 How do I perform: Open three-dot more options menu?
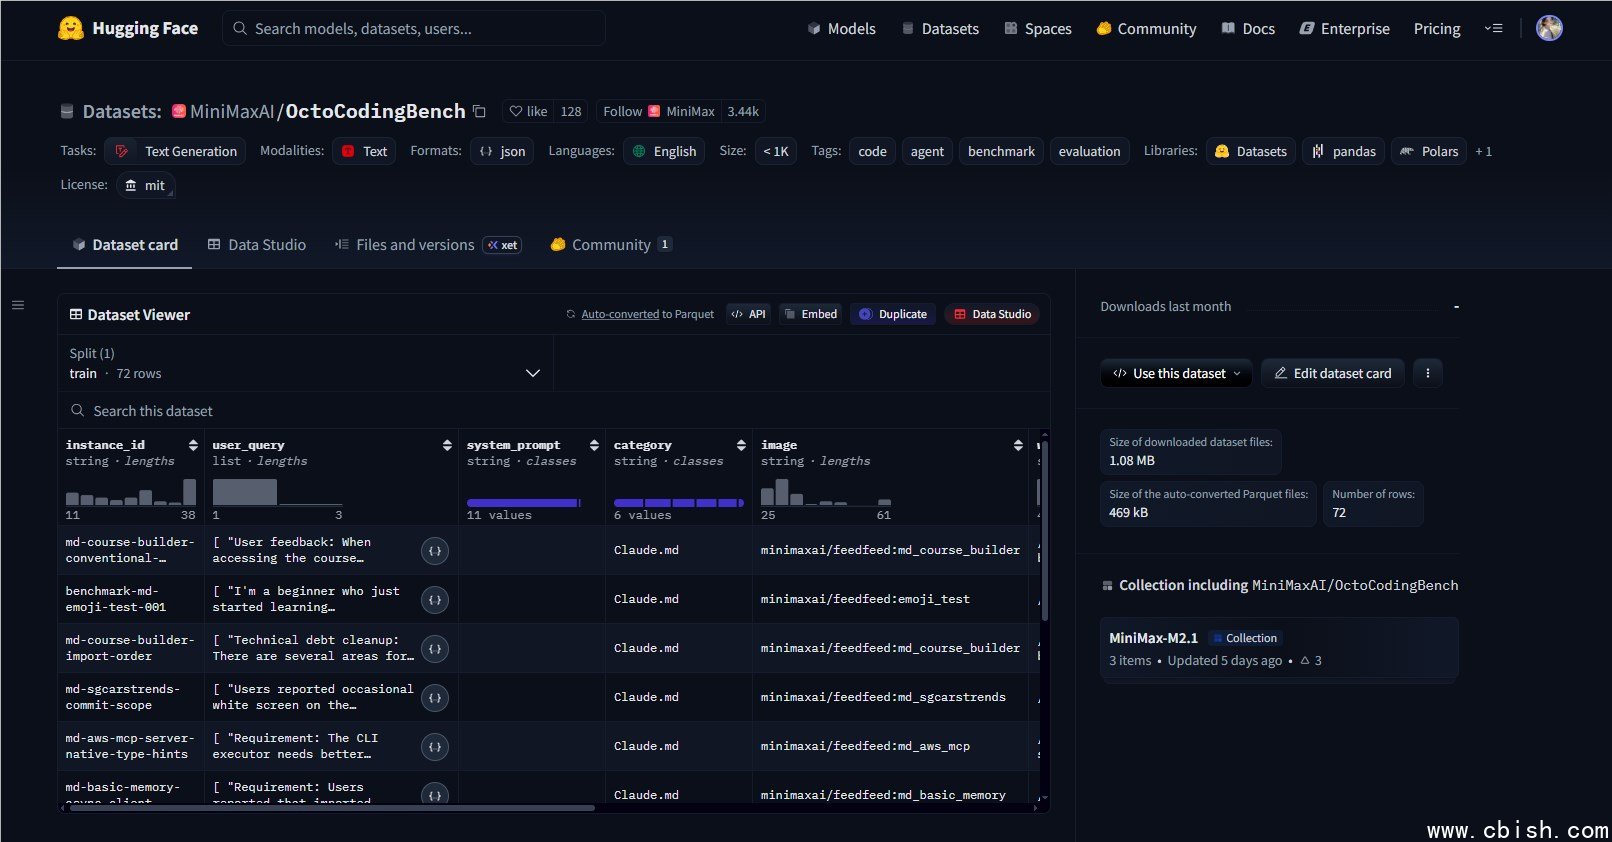[1427, 373]
